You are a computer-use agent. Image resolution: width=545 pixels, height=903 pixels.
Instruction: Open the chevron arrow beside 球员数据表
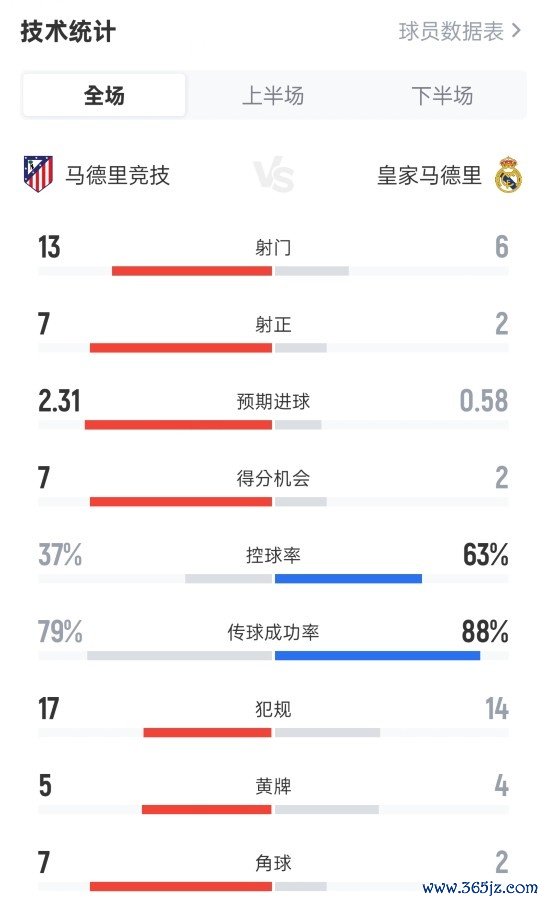point(516,31)
